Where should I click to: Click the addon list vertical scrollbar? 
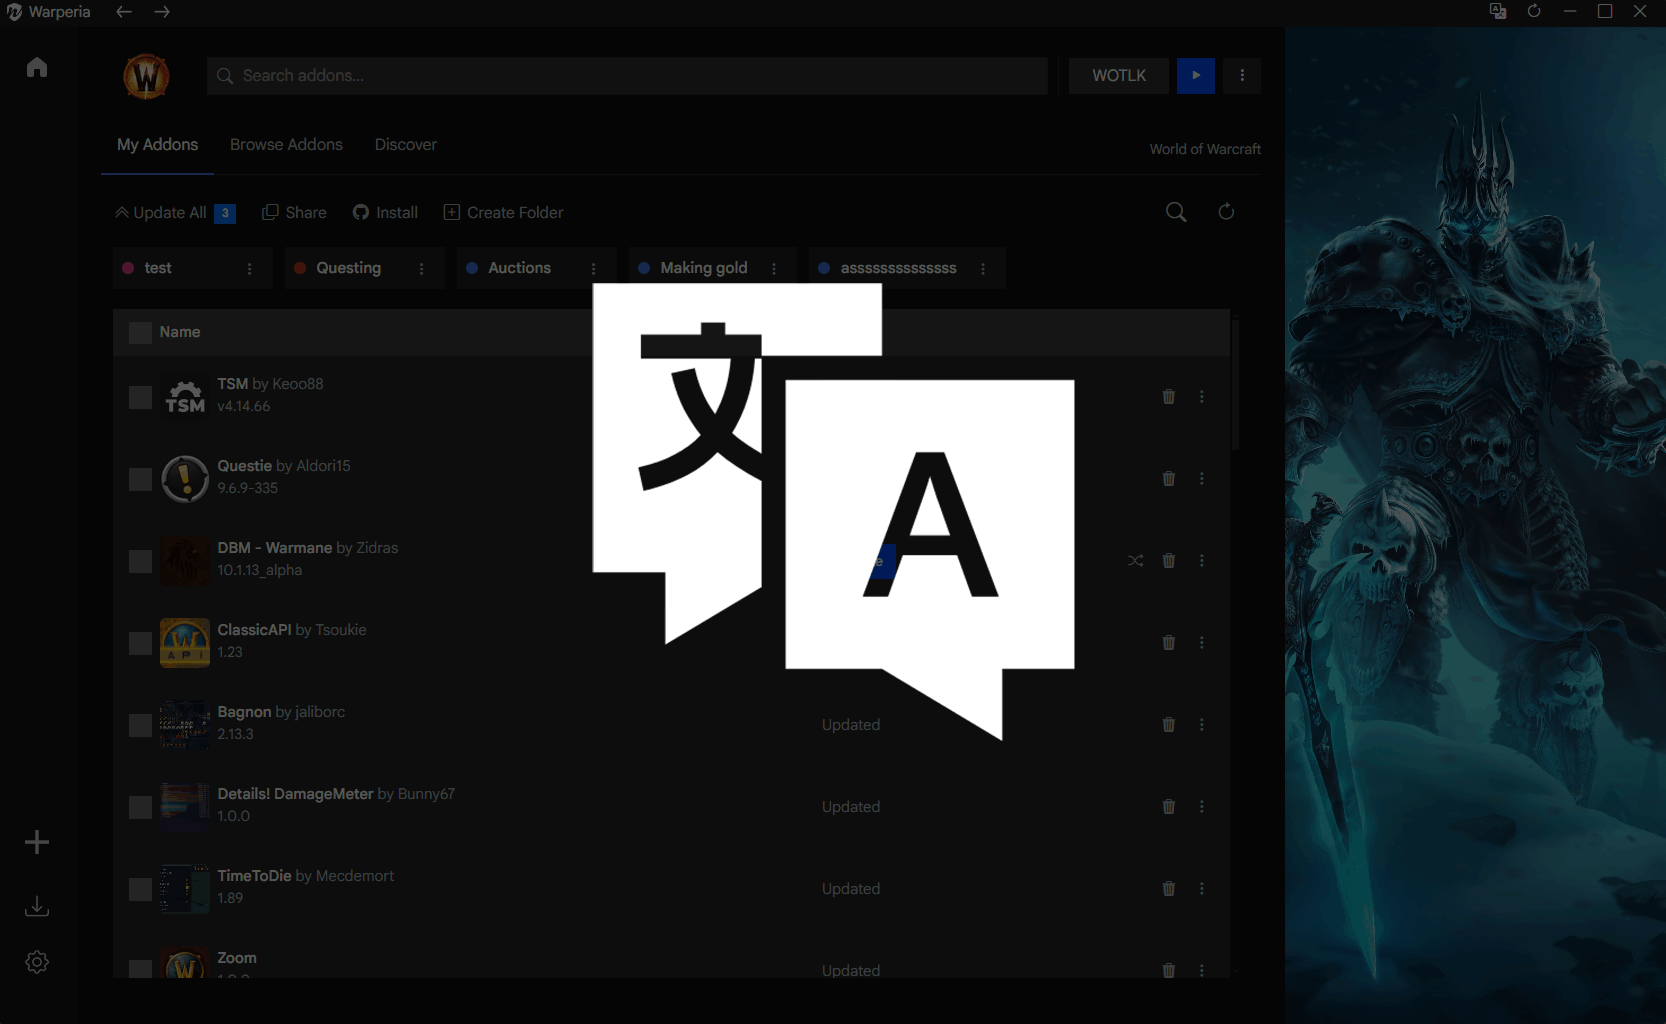pos(1236,384)
